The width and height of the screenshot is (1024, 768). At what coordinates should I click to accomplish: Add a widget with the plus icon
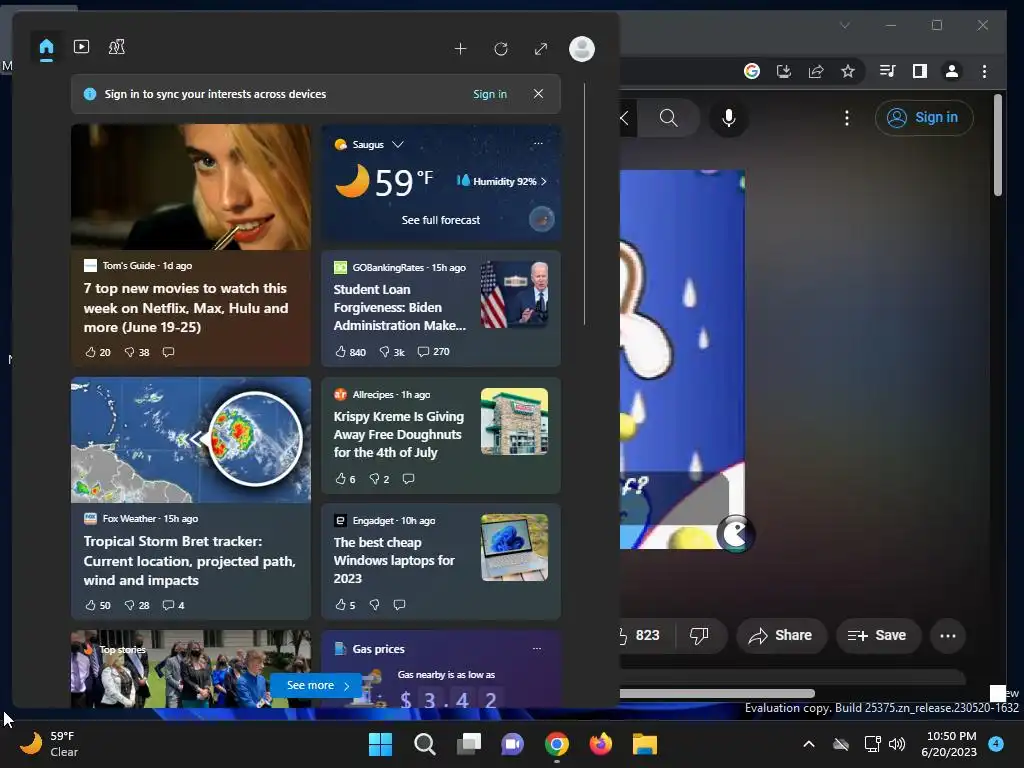point(460,49)
